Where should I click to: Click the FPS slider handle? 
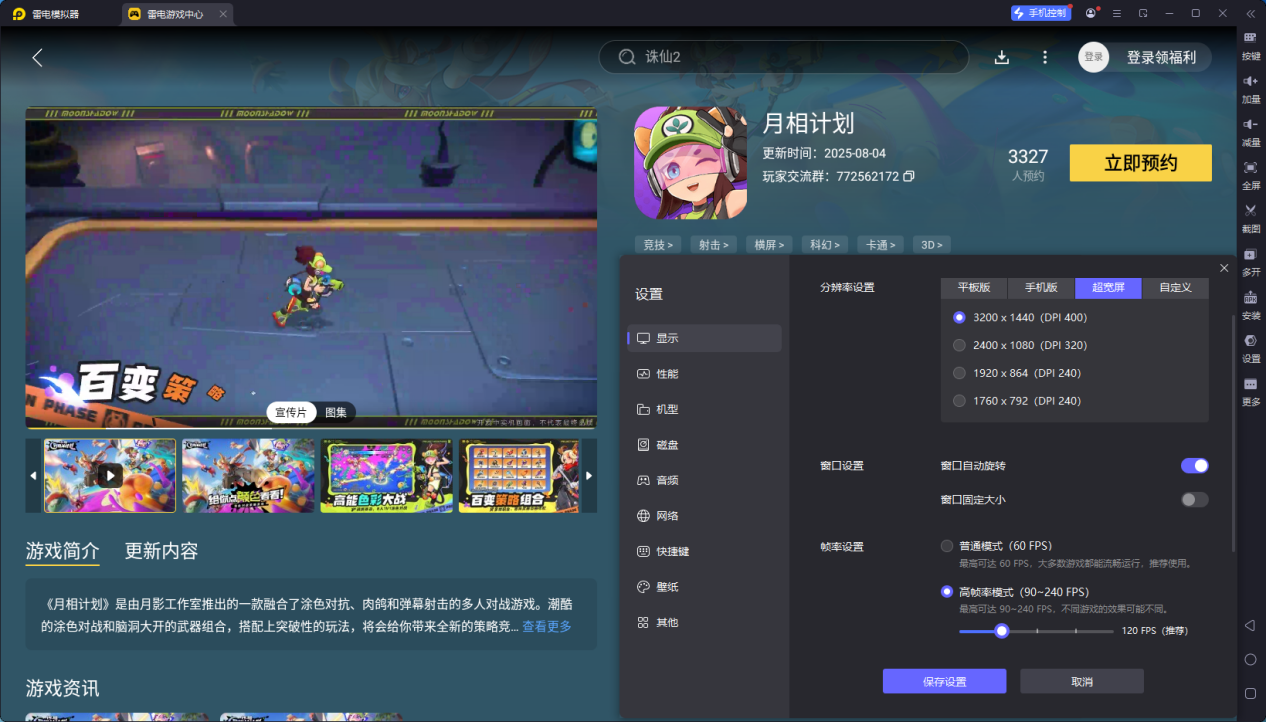tap(1001, 631)
